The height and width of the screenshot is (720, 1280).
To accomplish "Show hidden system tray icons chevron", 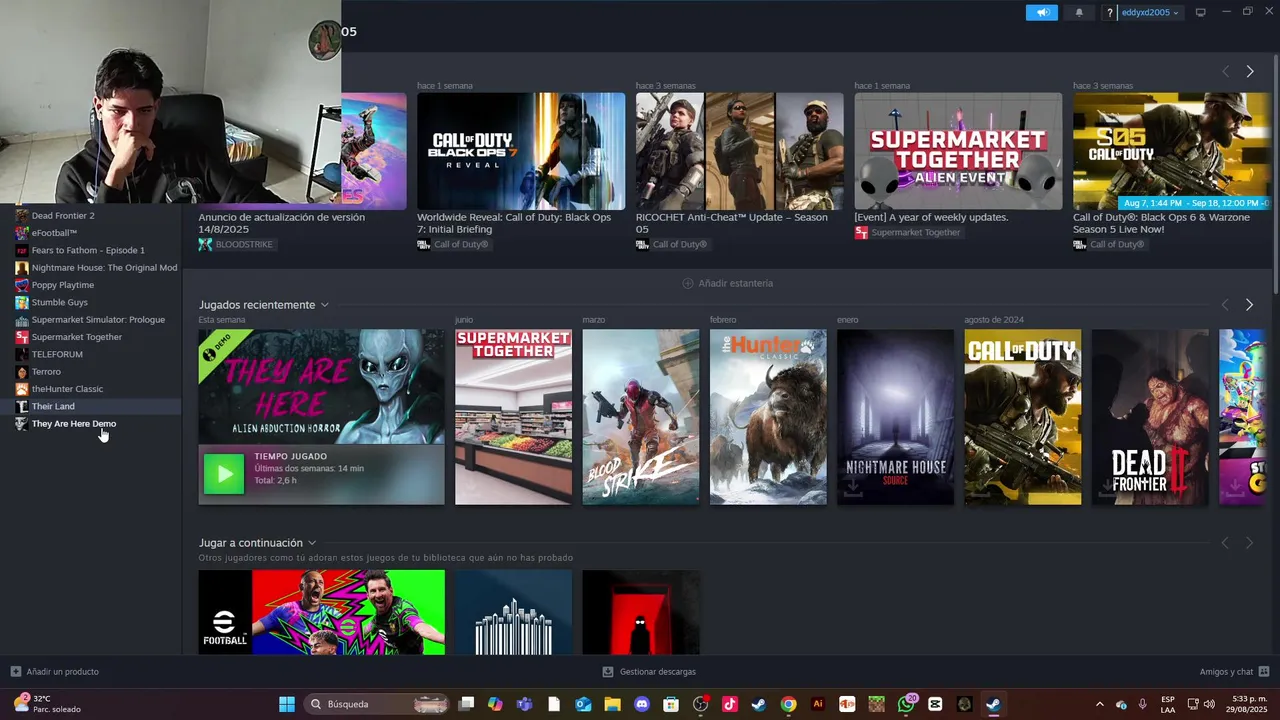I will [x=1099, y=704].
